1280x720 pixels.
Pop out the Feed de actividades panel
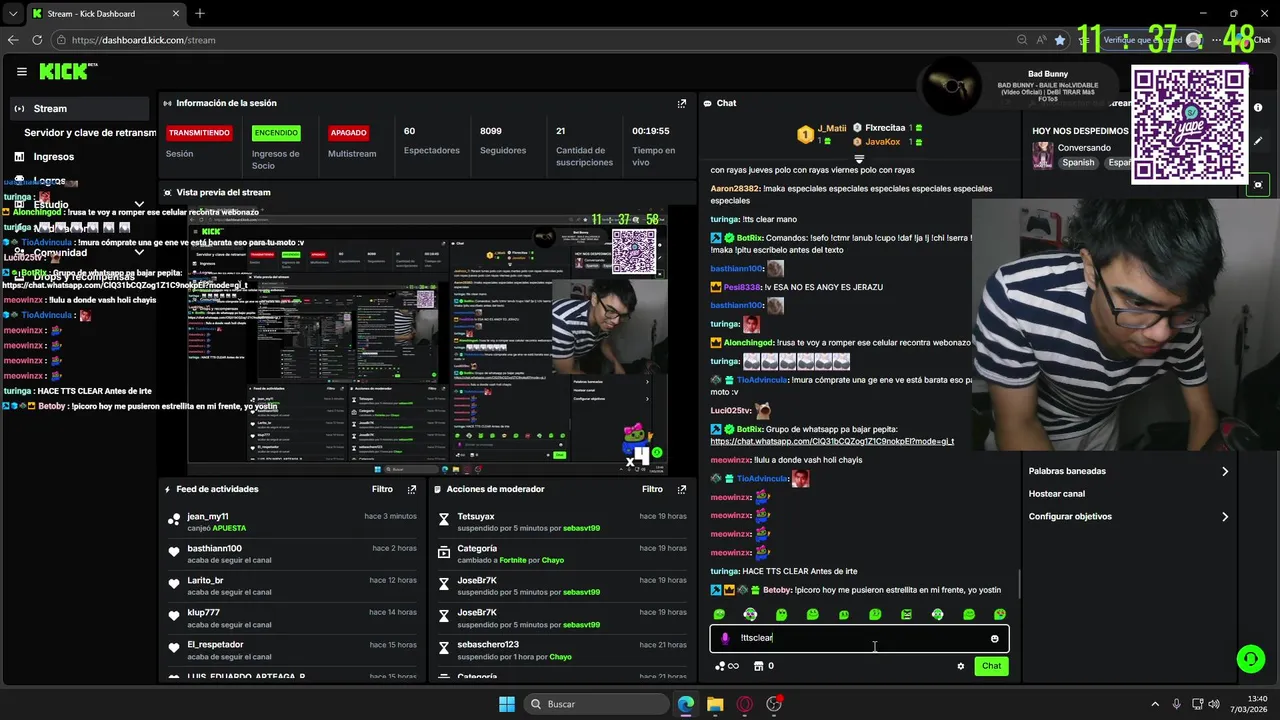click(x=412, y=489)
